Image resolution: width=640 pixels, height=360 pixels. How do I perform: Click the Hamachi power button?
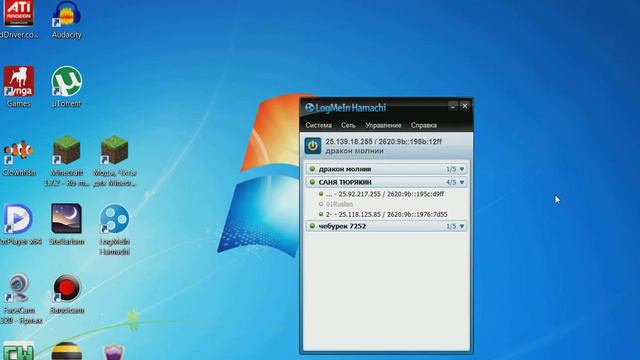(313, 146)
